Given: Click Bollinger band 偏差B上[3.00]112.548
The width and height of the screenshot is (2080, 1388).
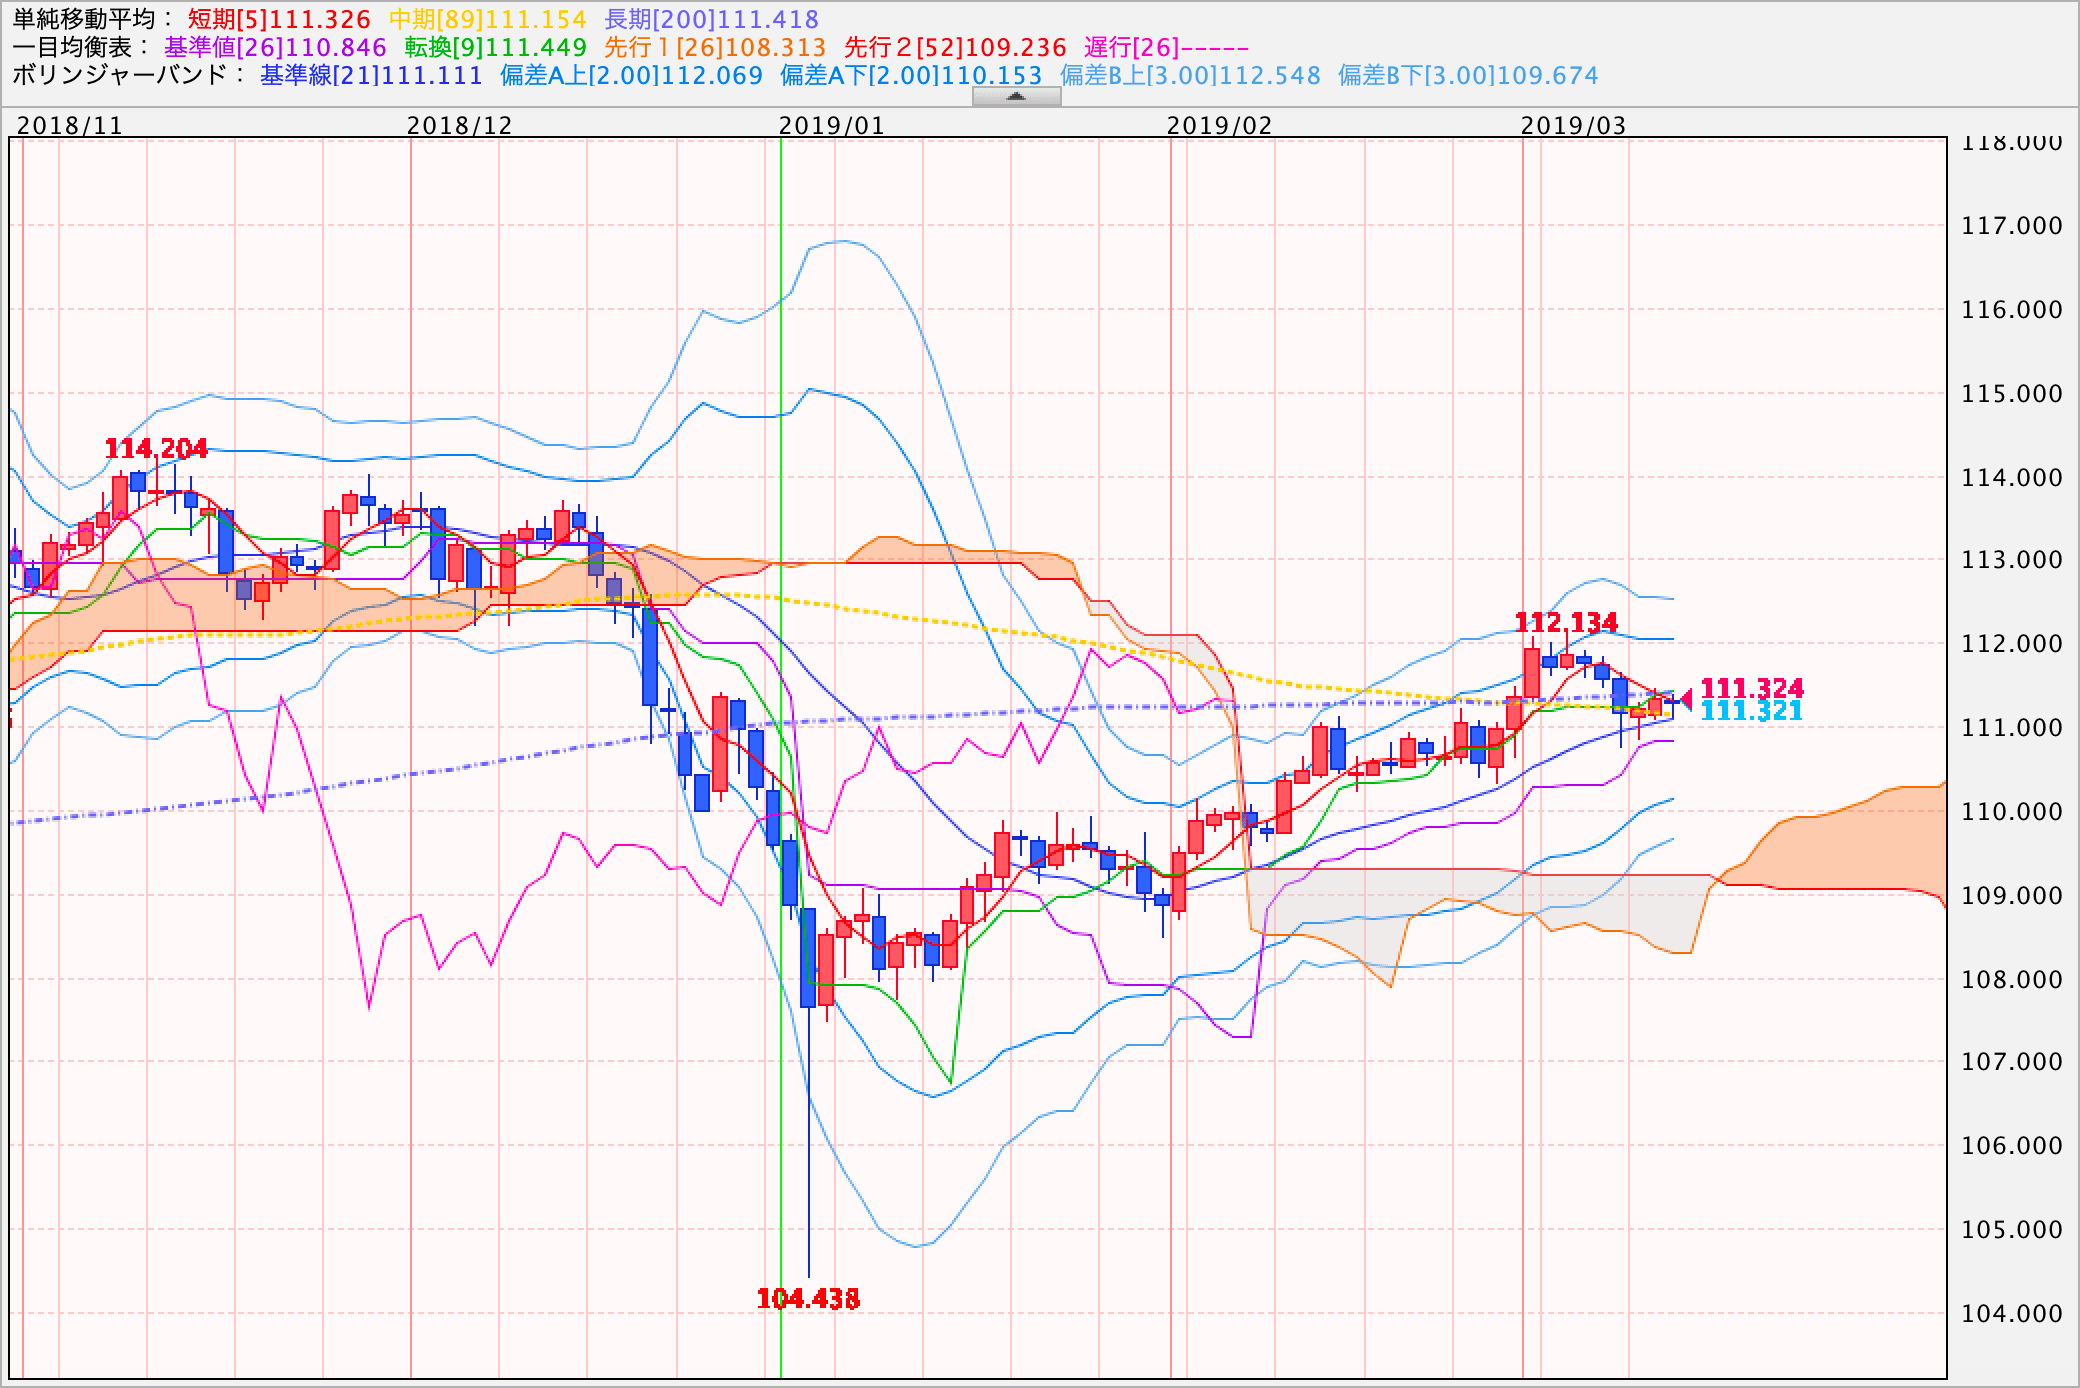Looking at the screenshot, I should 1190,75.
